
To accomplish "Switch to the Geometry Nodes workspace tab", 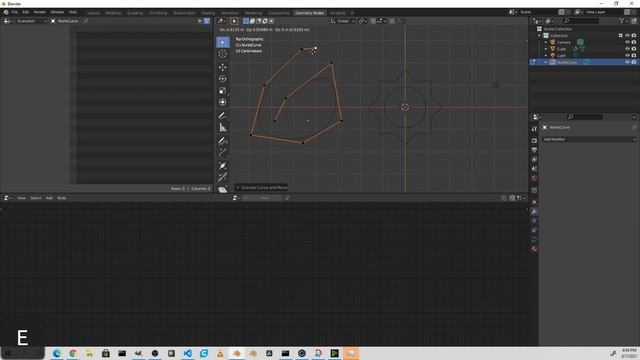I will [x=309, y=13].
